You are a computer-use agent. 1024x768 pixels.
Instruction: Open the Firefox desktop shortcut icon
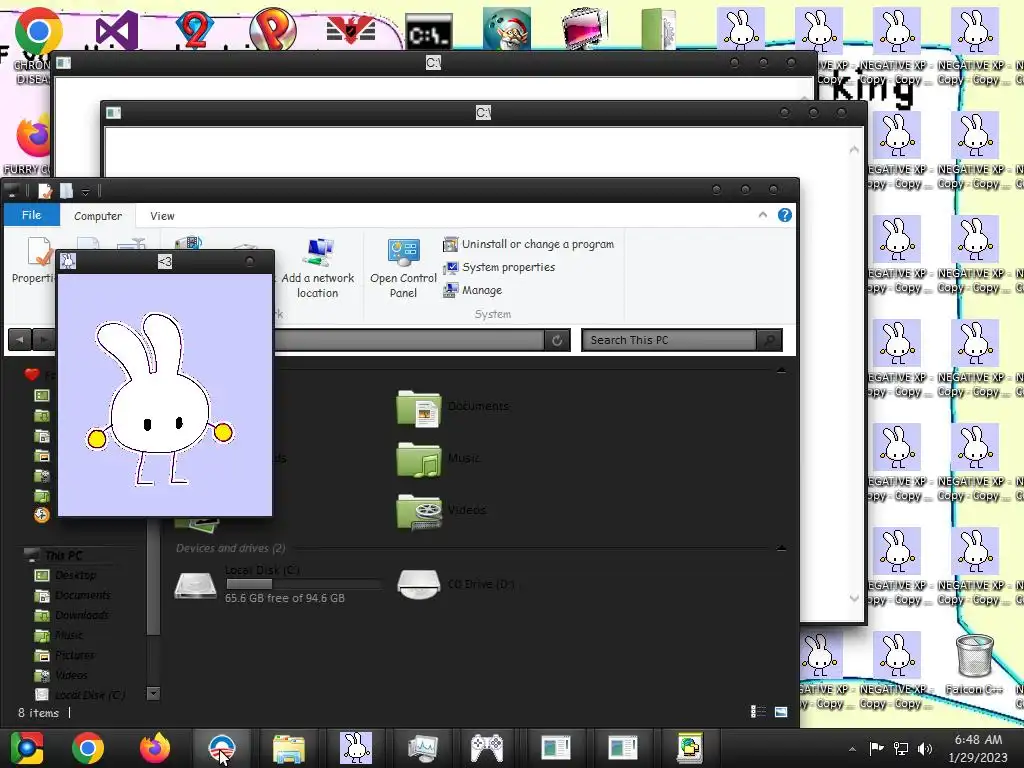coord(34,135)
